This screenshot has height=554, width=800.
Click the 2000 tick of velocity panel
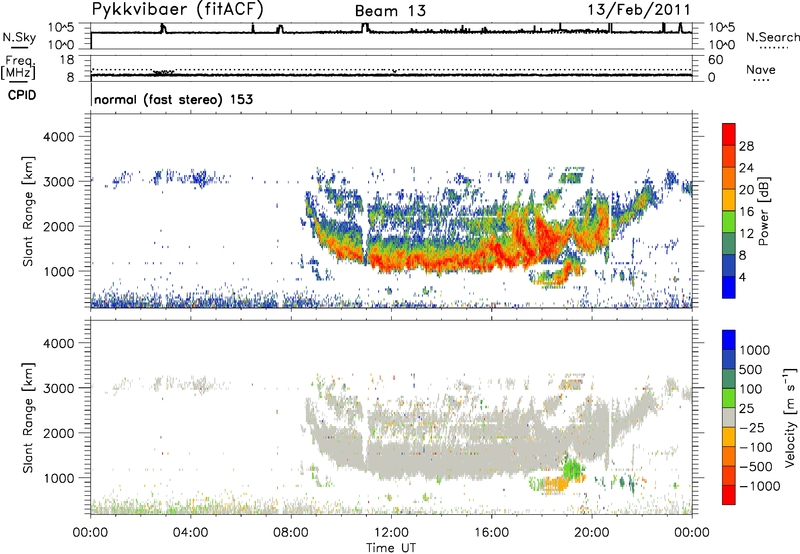(58, 433)
